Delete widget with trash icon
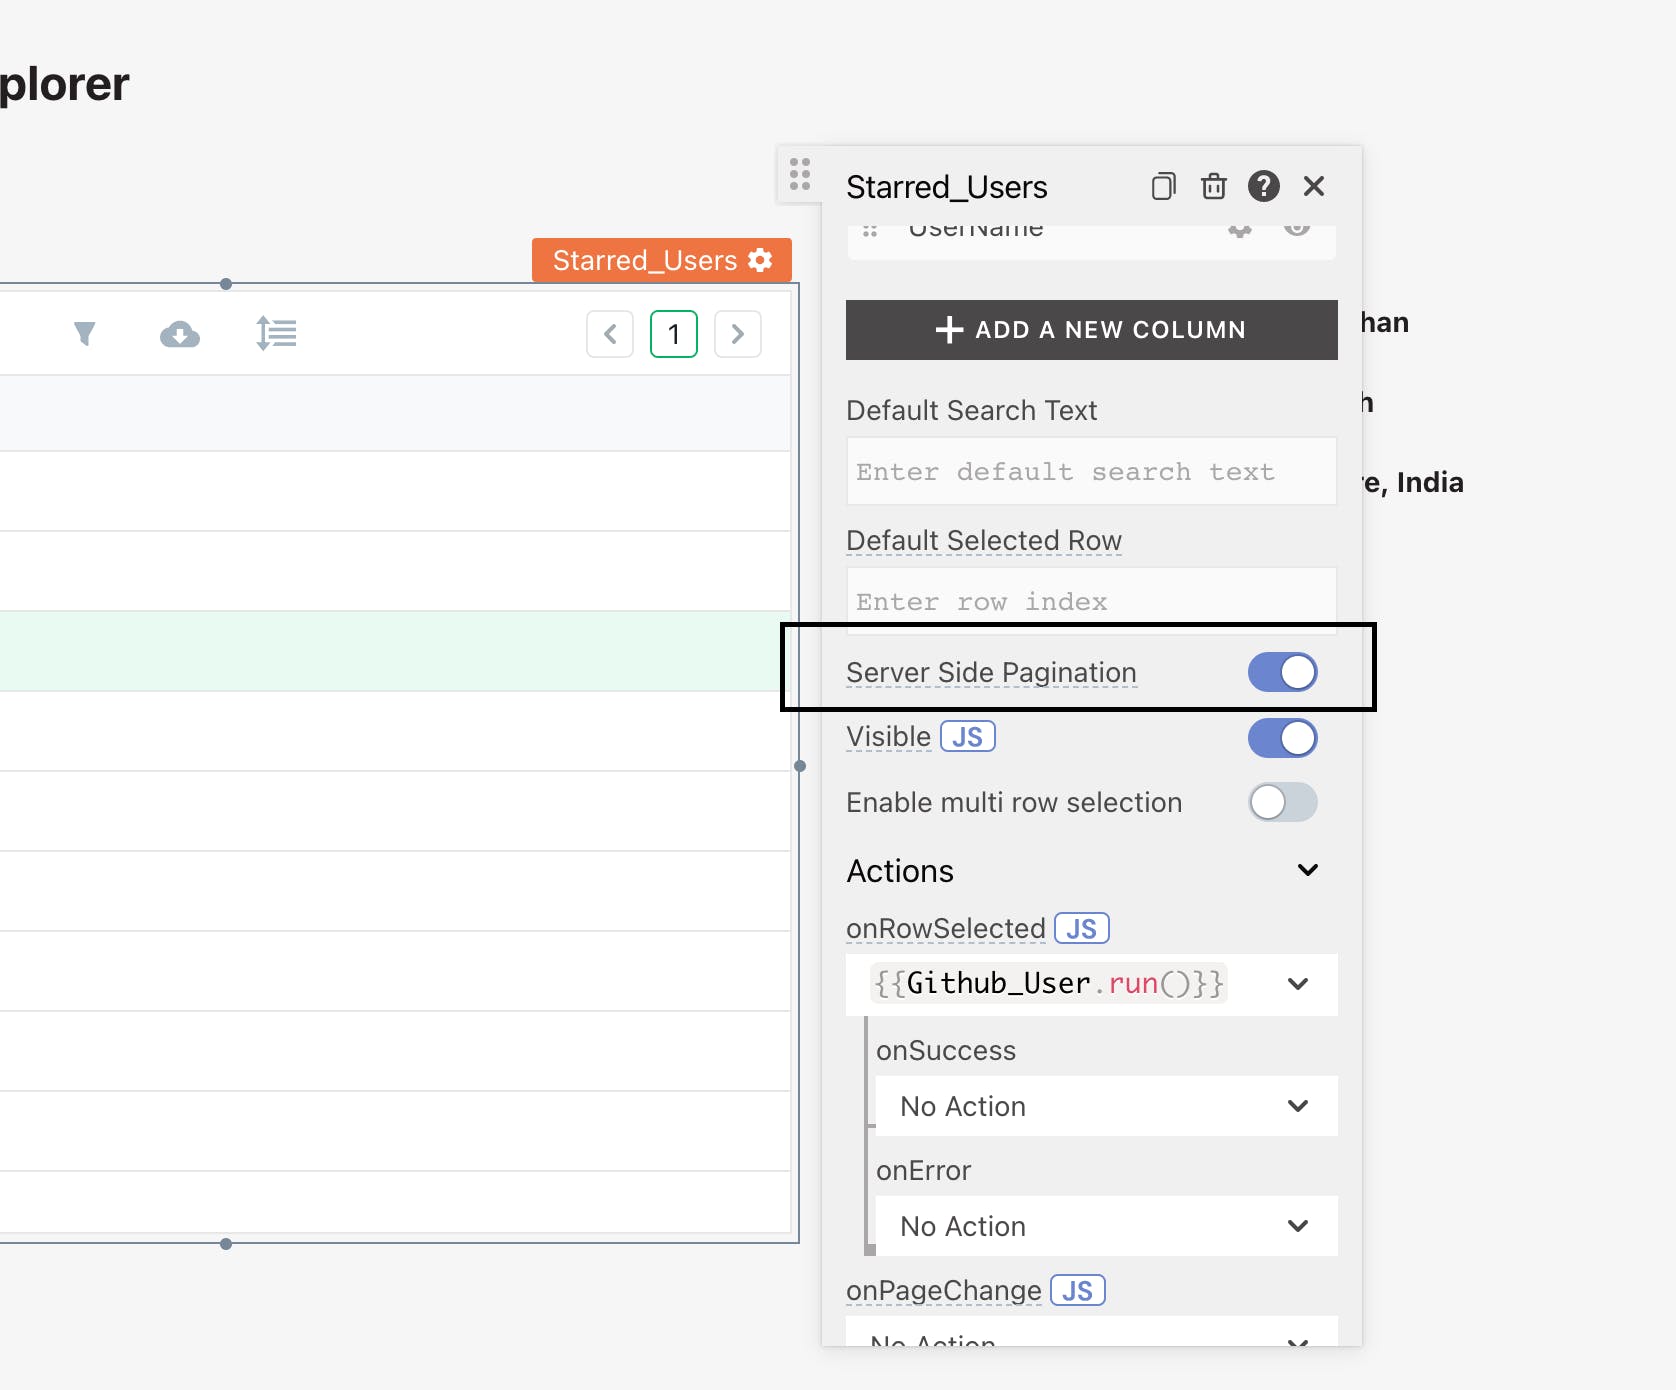 1213,187
